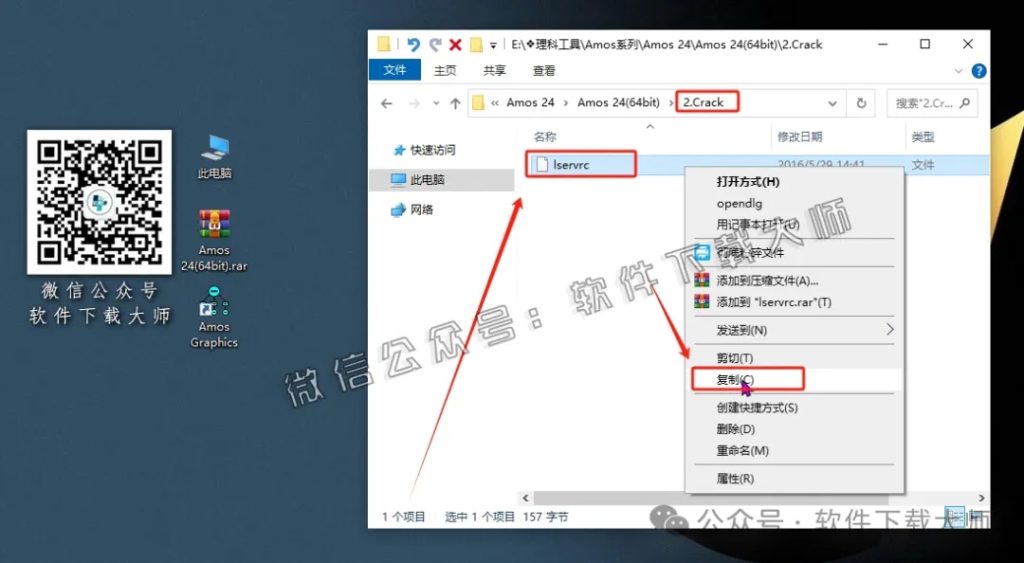The height and width of the screenshot is (563, 1024).
Task: Open Explorer help question mark icon
Action: (x=978, y=71)
